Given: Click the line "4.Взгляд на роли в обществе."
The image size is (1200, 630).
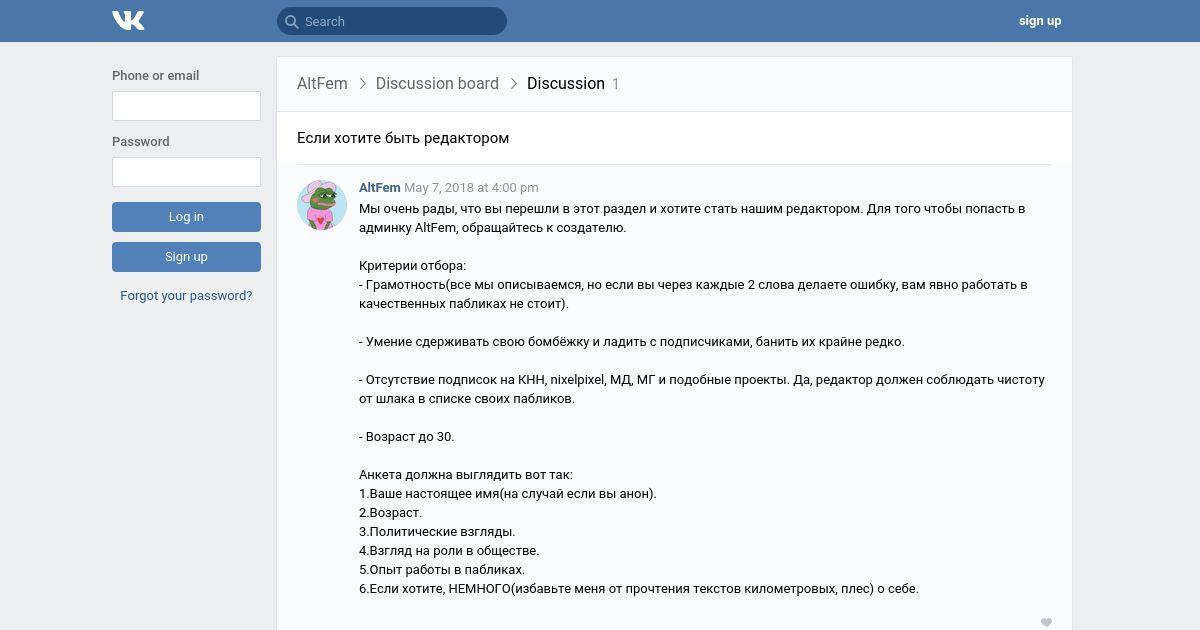Looking at the screenshot, I should click(449, 551).
